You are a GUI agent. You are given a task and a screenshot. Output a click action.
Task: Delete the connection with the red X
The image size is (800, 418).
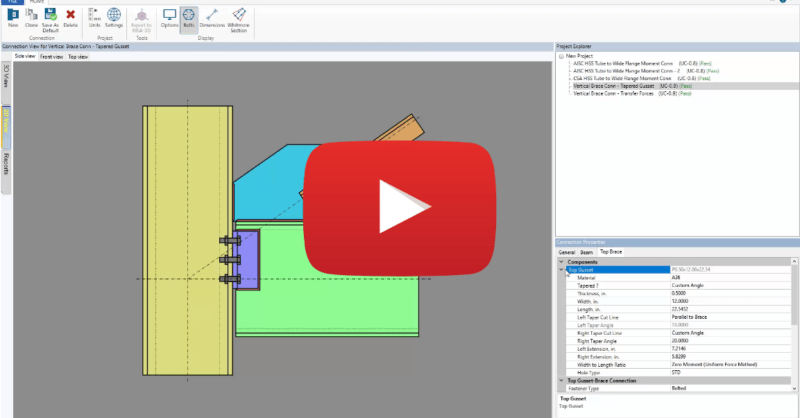click(x=70, y=17)
